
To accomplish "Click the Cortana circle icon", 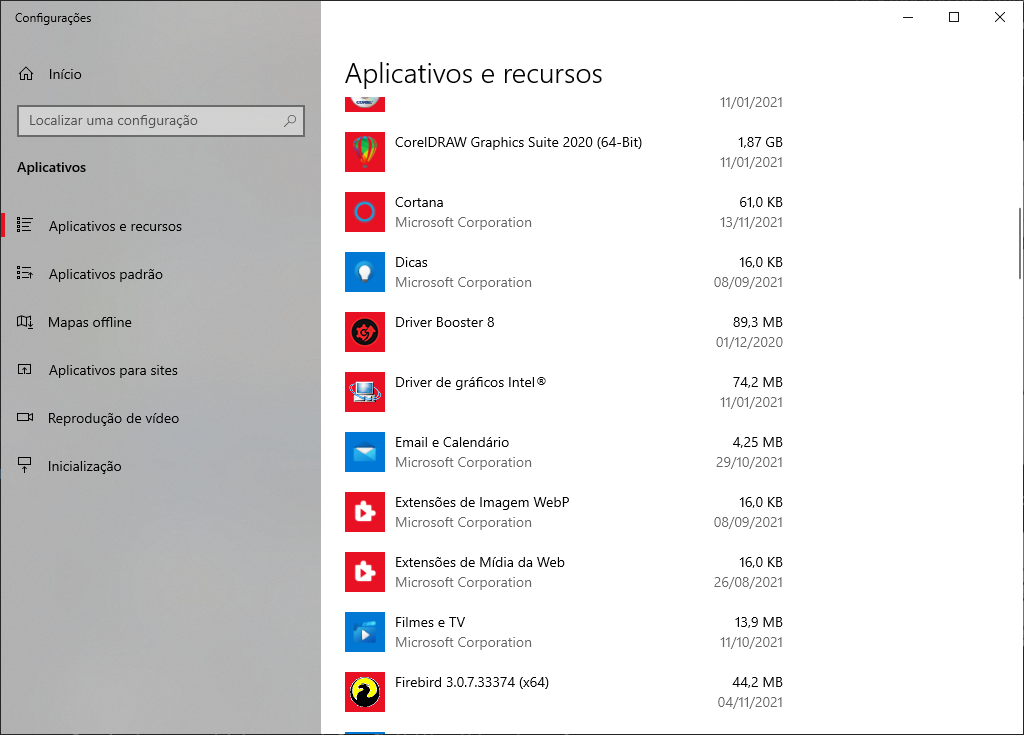I will (364, 212).
